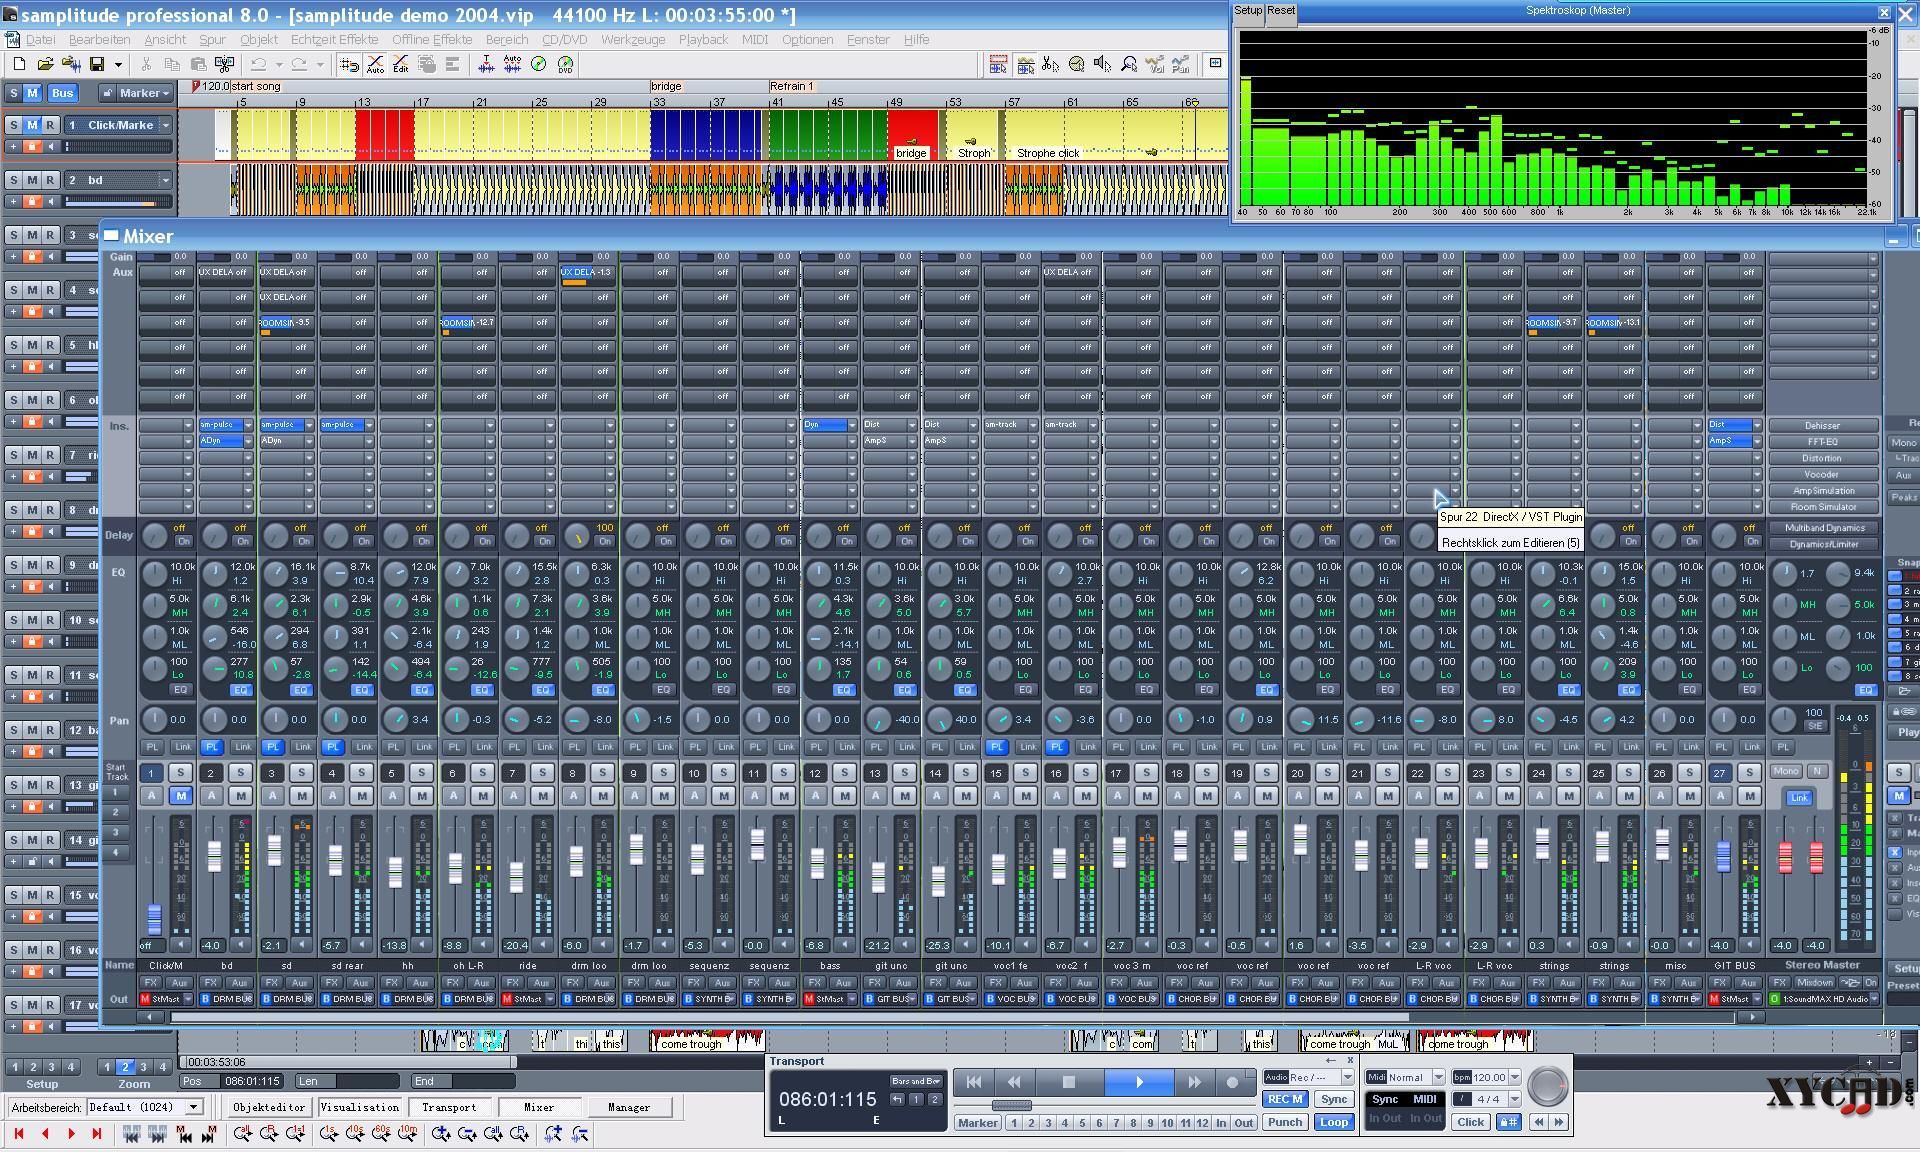Open the Audio Rec mode dropdown

(1347, 1078)
